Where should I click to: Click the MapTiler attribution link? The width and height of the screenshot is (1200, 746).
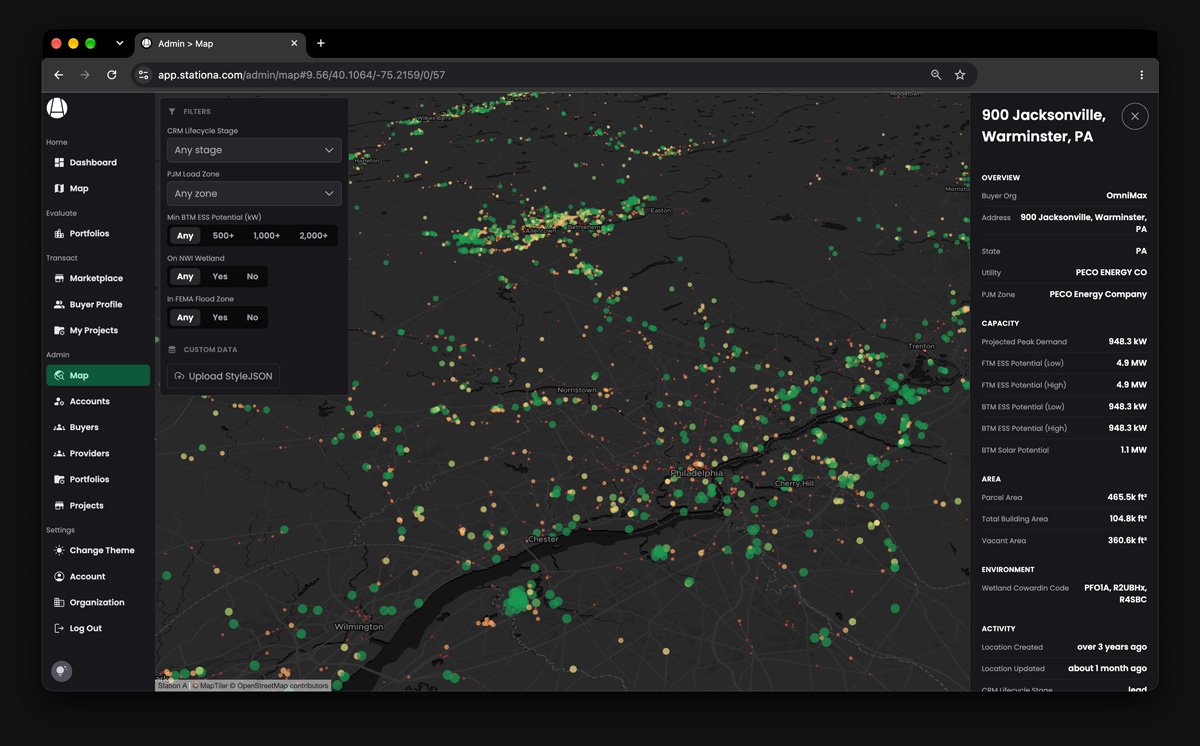[211, 686]
